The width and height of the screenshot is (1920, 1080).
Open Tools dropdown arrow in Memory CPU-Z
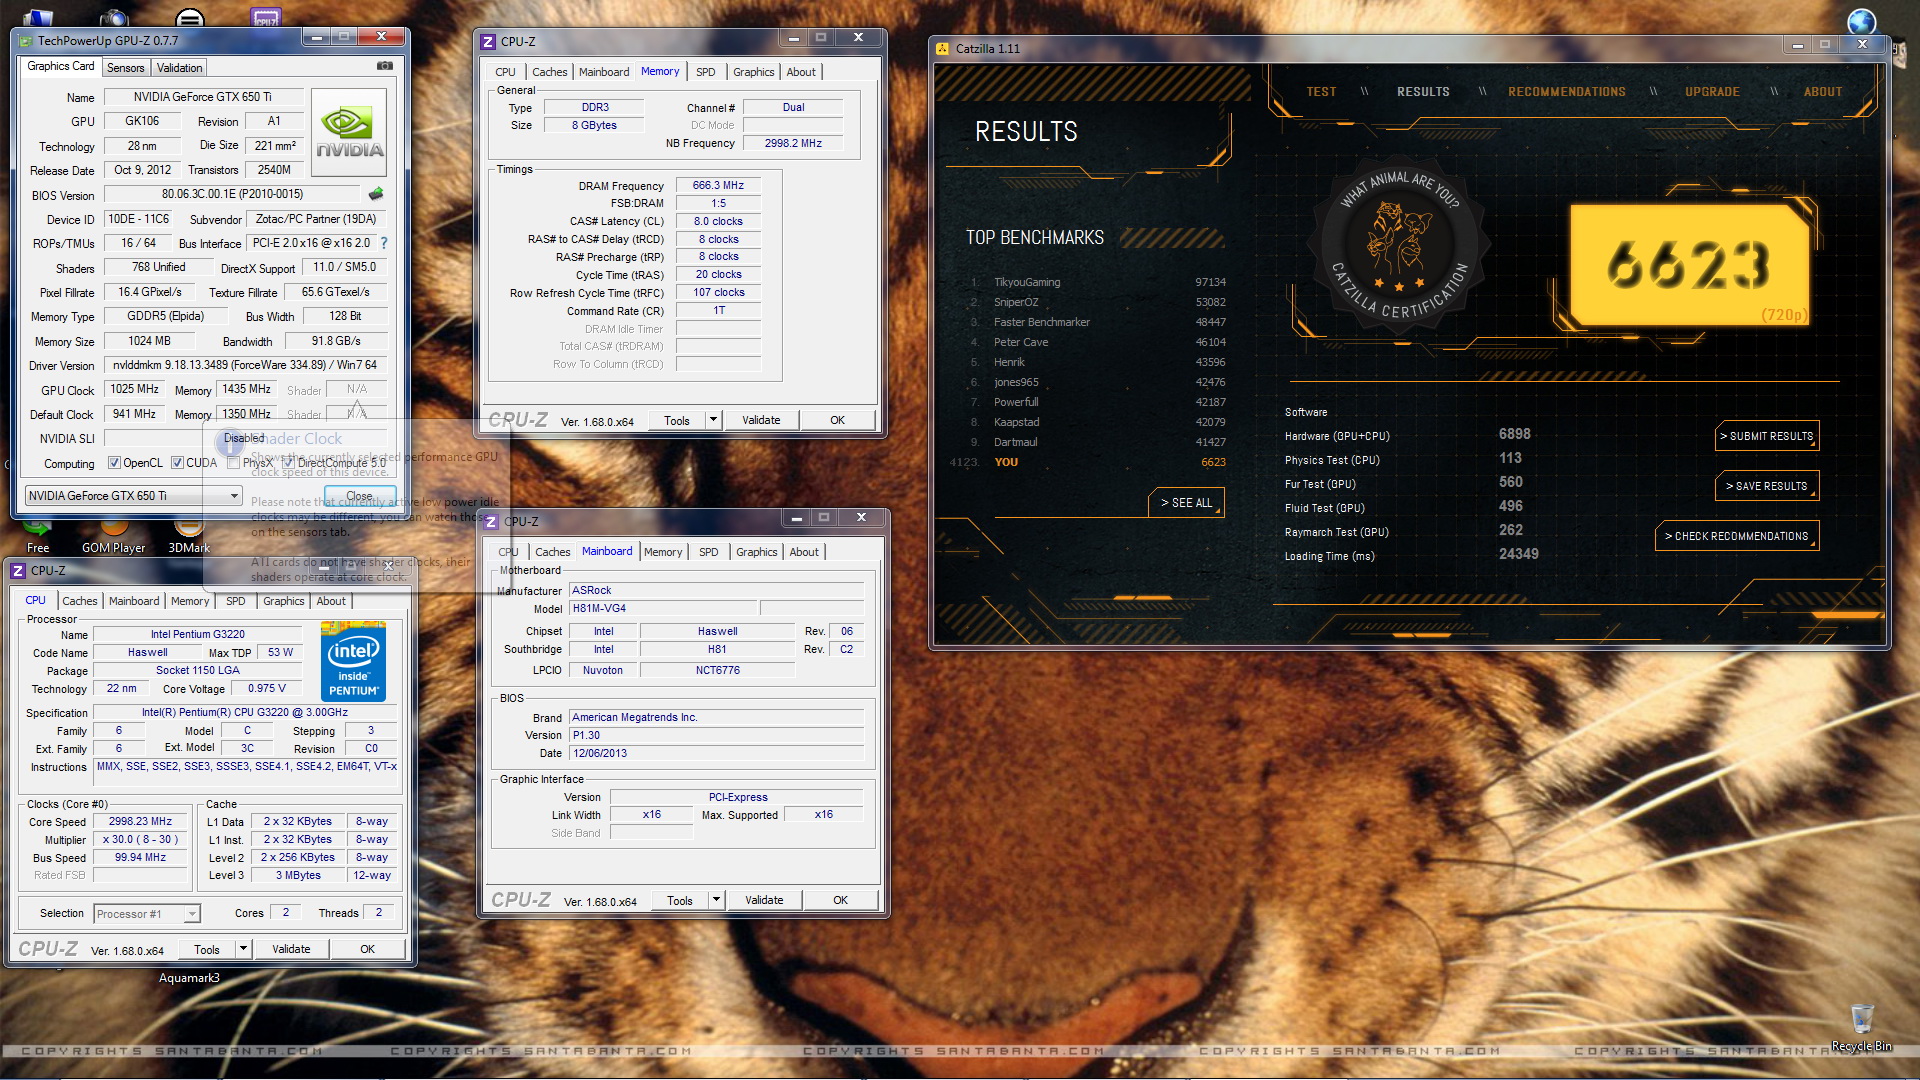714,420
